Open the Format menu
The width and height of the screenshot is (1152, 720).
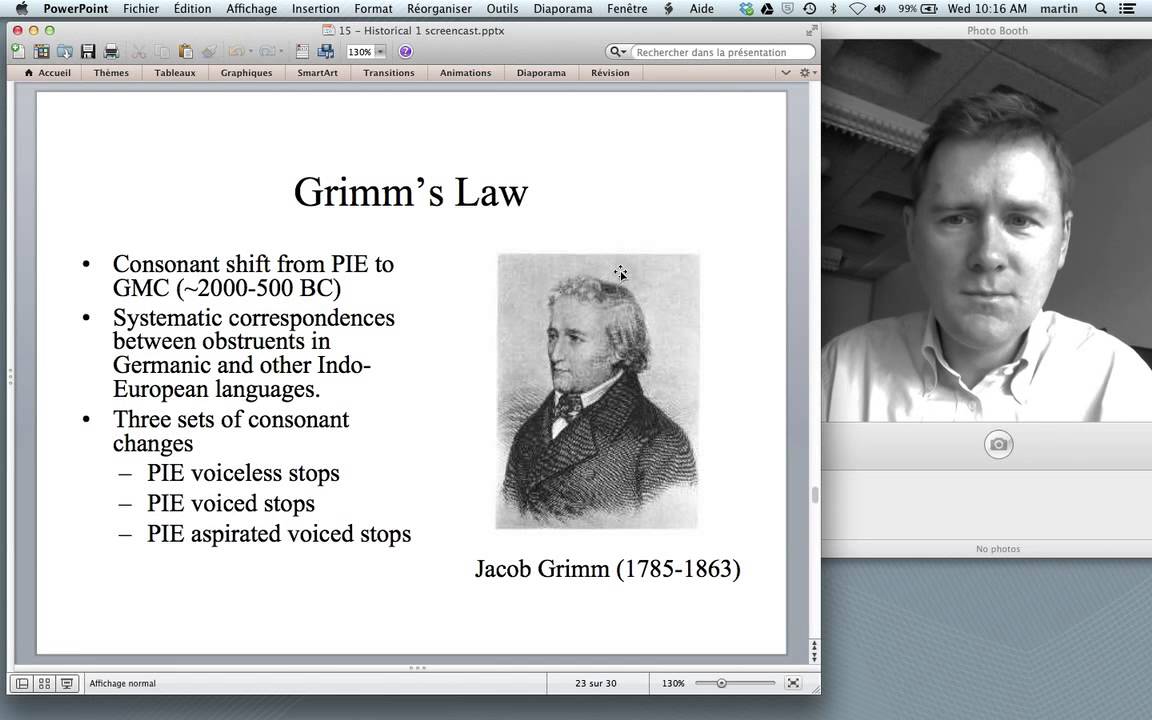coord(373,9)
